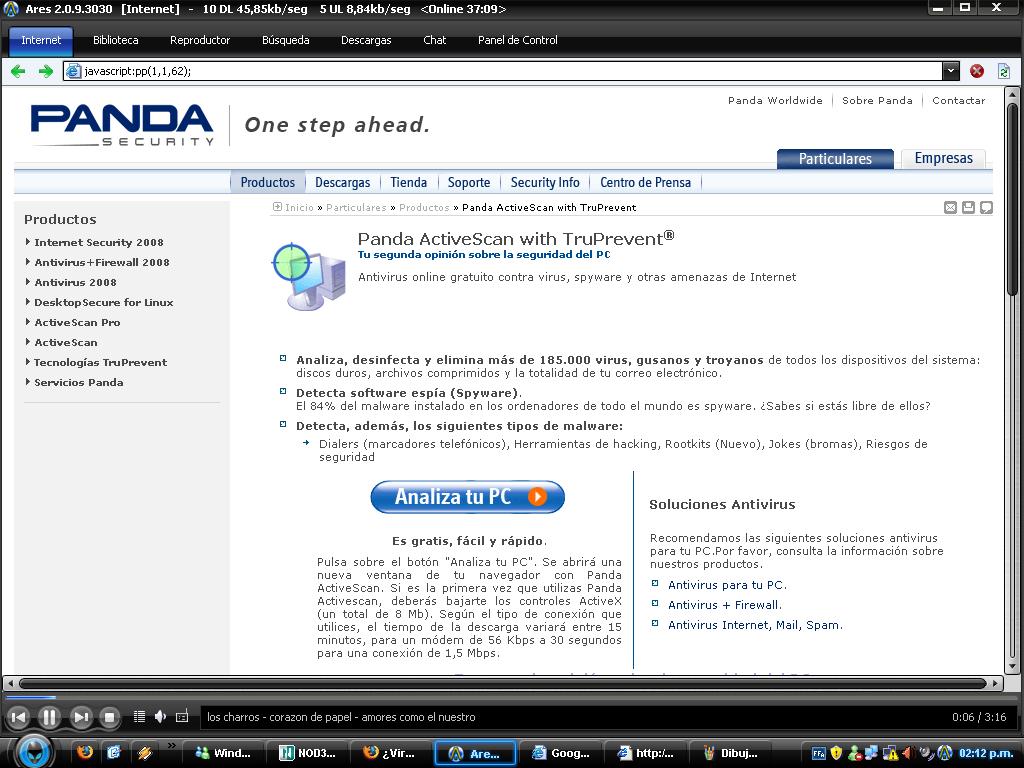The width and height of the screenshot is (1024, 768).
Task: Click the ActiveScan computer target image
Action: pyautogui.click(x=308, y=276)
